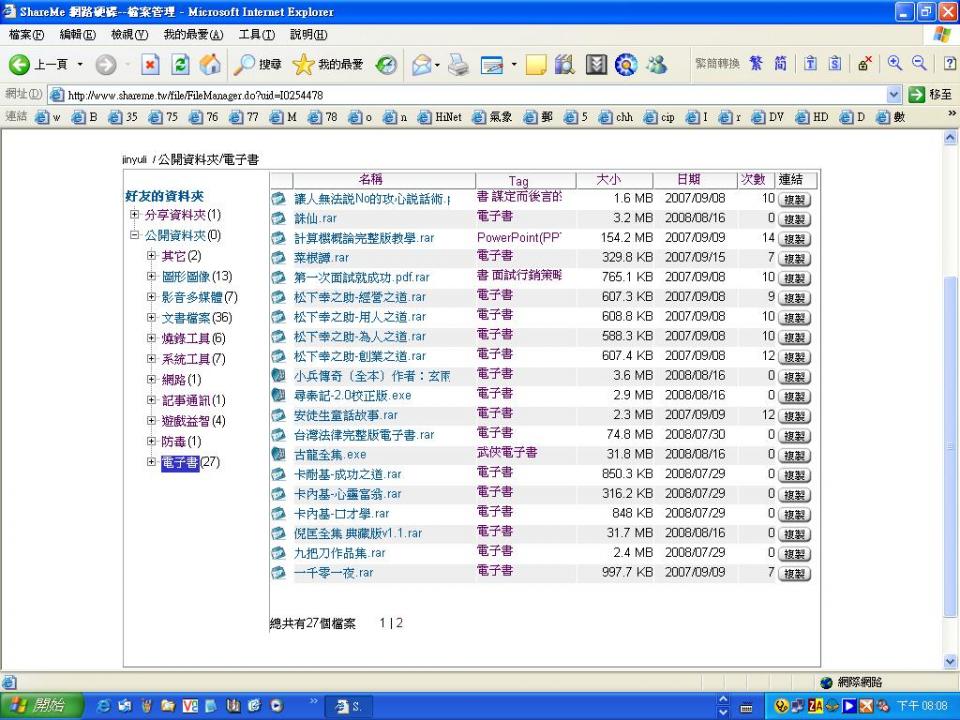Click the system tray clock 下午 08:08
The image size is (960, 720).
point(922,706)
